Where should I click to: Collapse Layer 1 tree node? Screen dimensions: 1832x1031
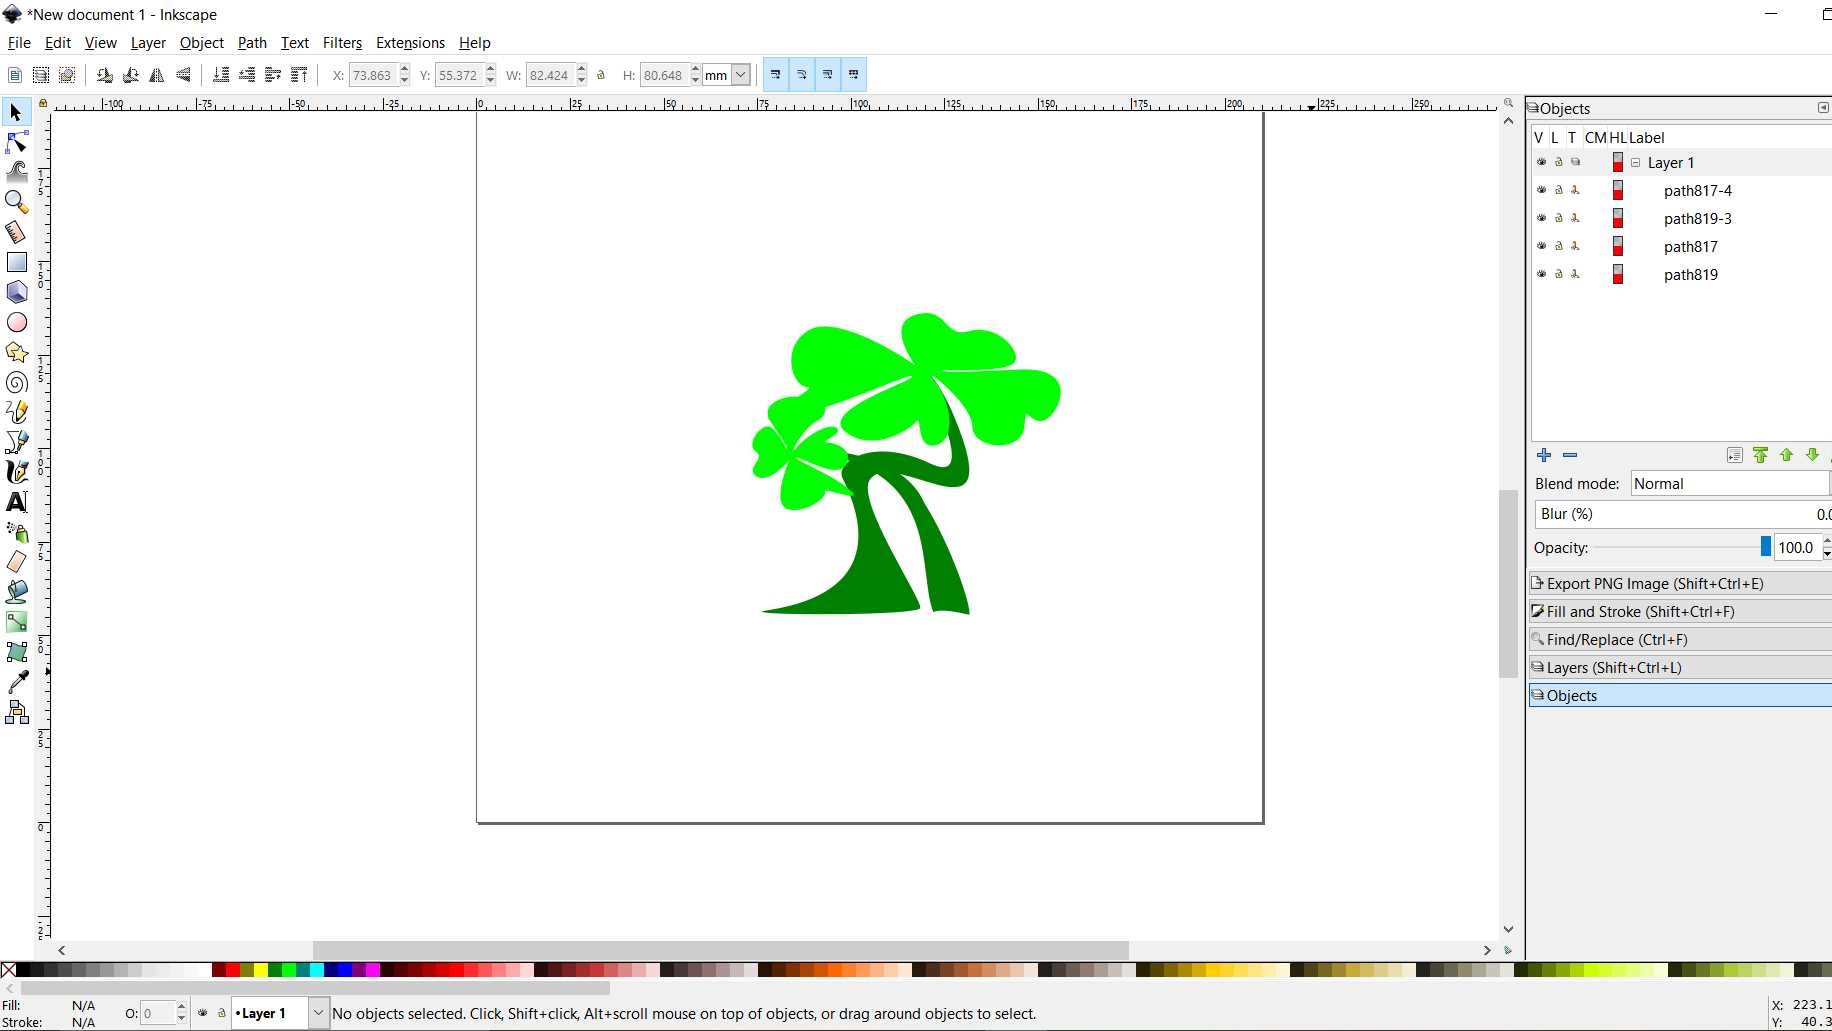[1636, 162]
